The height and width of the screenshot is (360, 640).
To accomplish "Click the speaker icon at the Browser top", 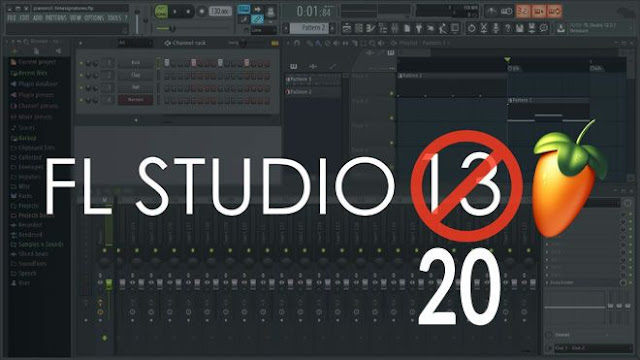I will point(58,51).
